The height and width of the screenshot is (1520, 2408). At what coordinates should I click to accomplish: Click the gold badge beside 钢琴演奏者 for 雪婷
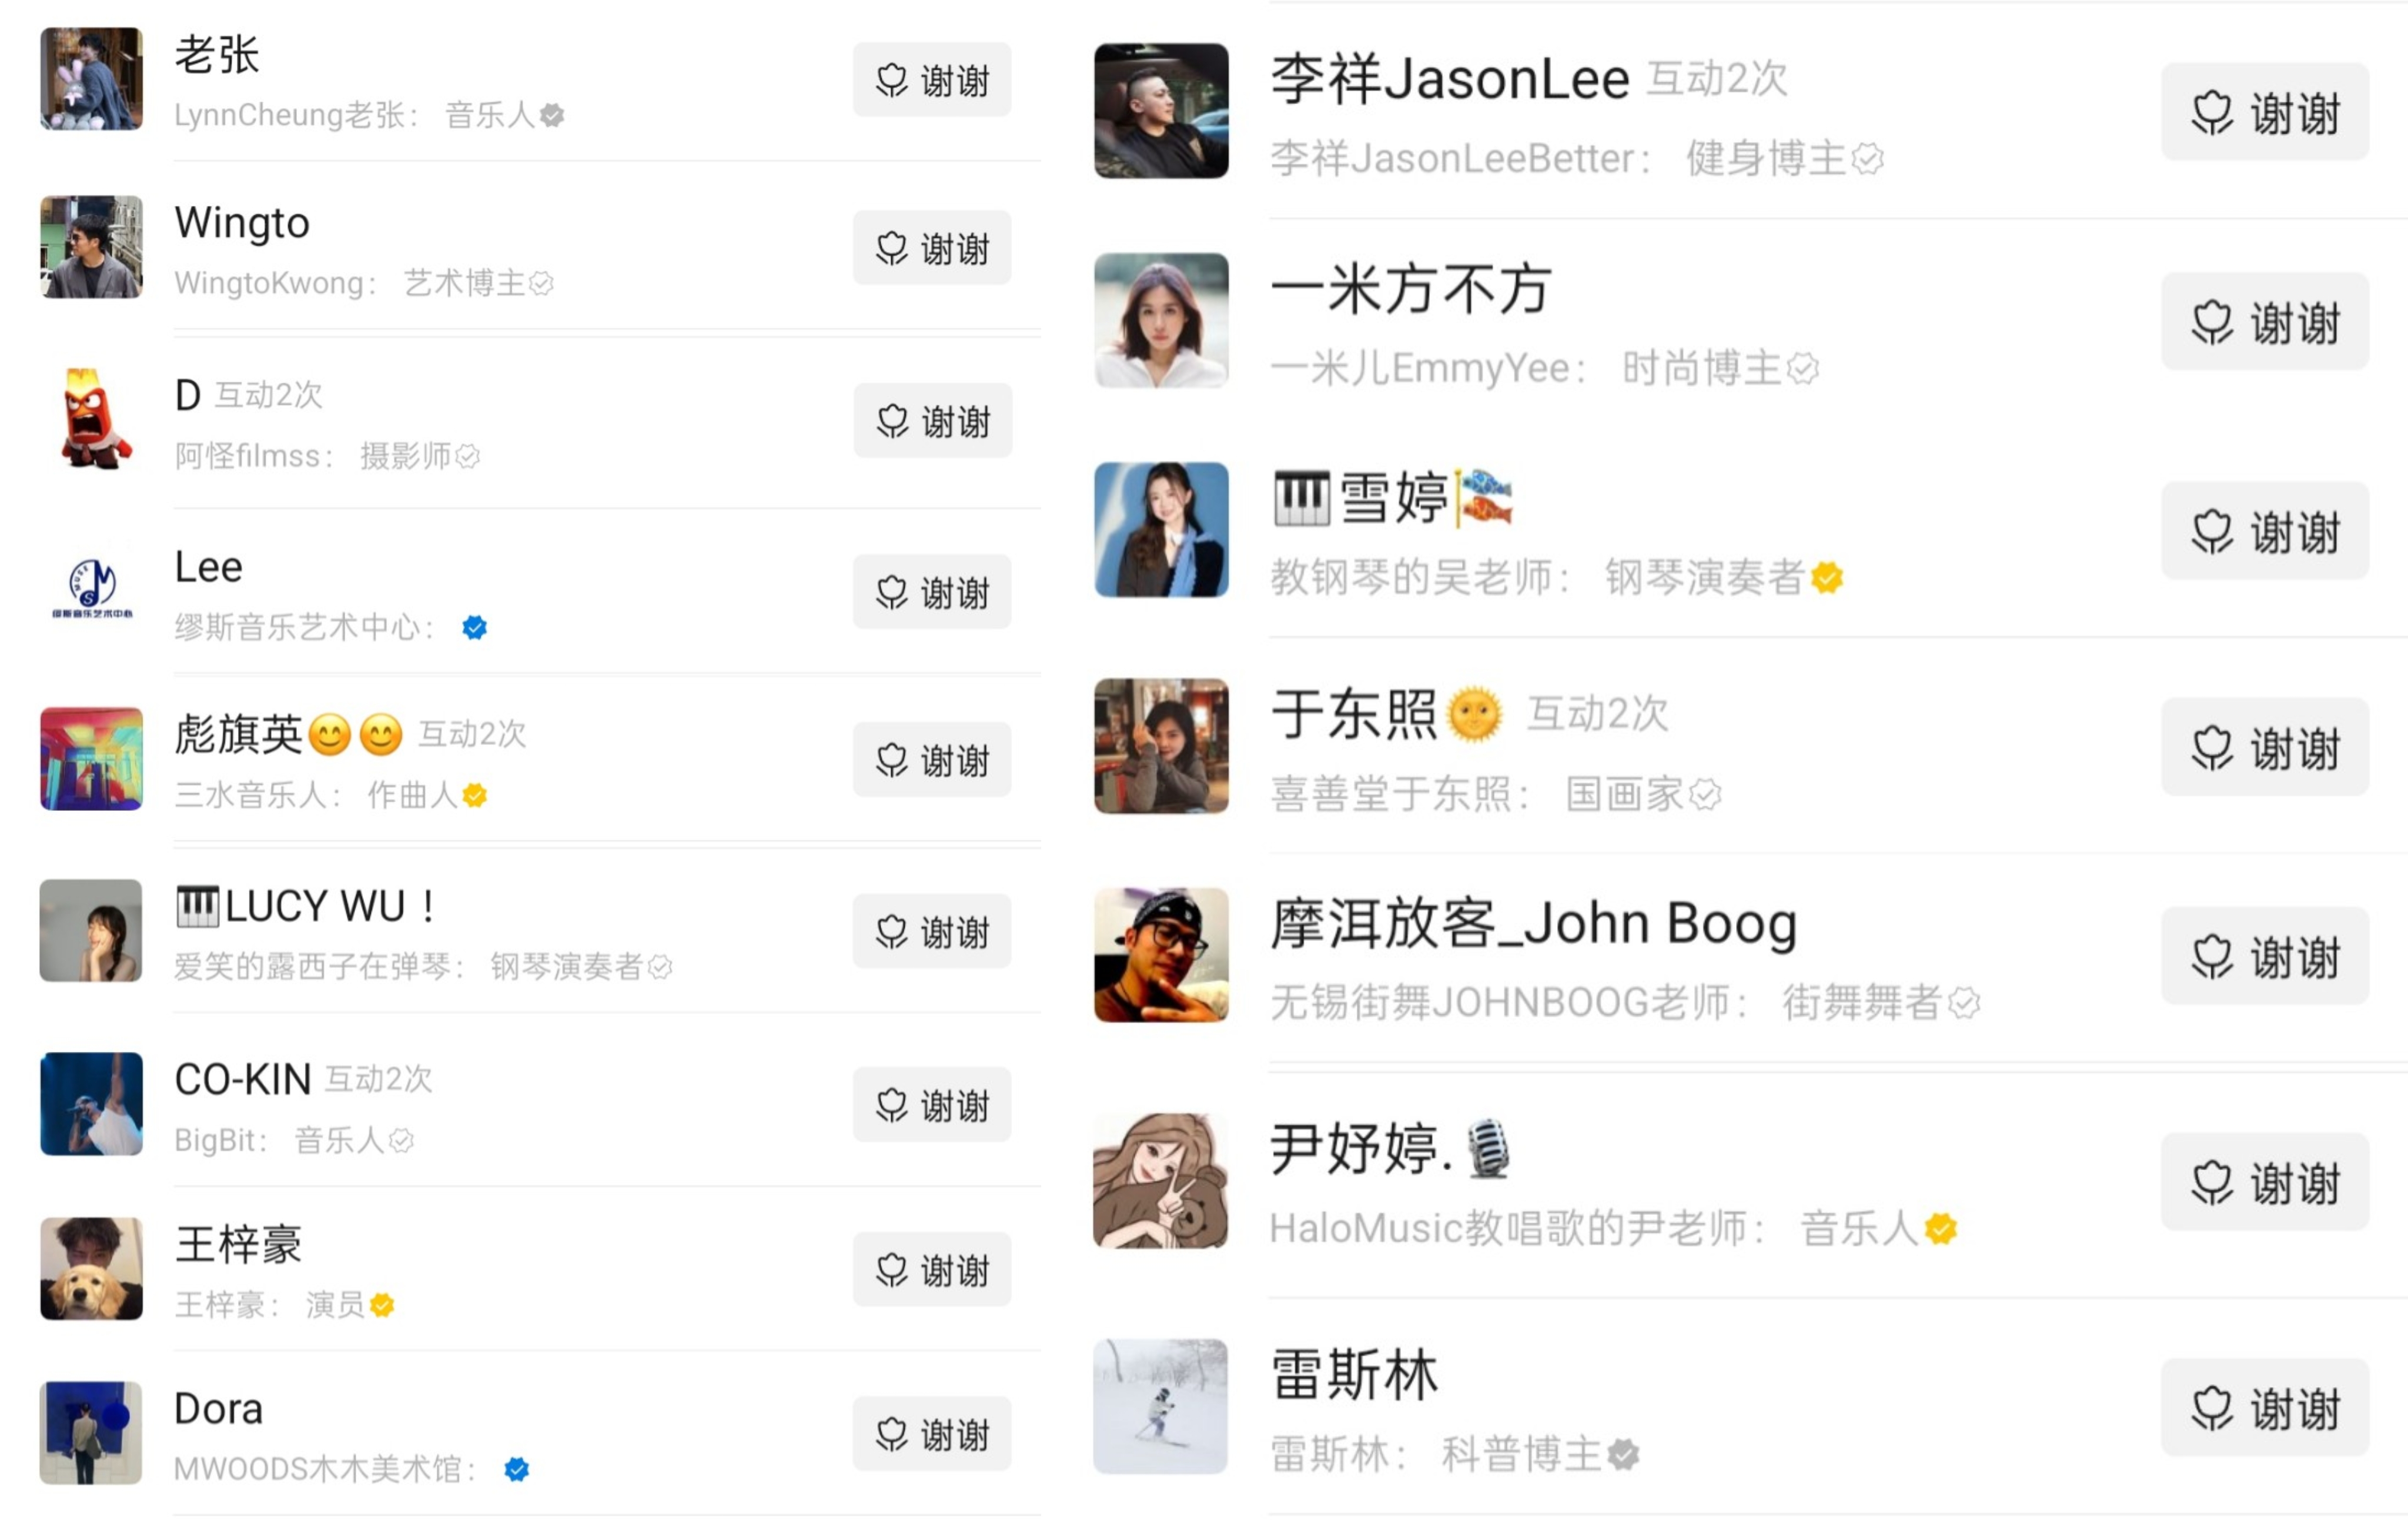[x=1827, y=577]
